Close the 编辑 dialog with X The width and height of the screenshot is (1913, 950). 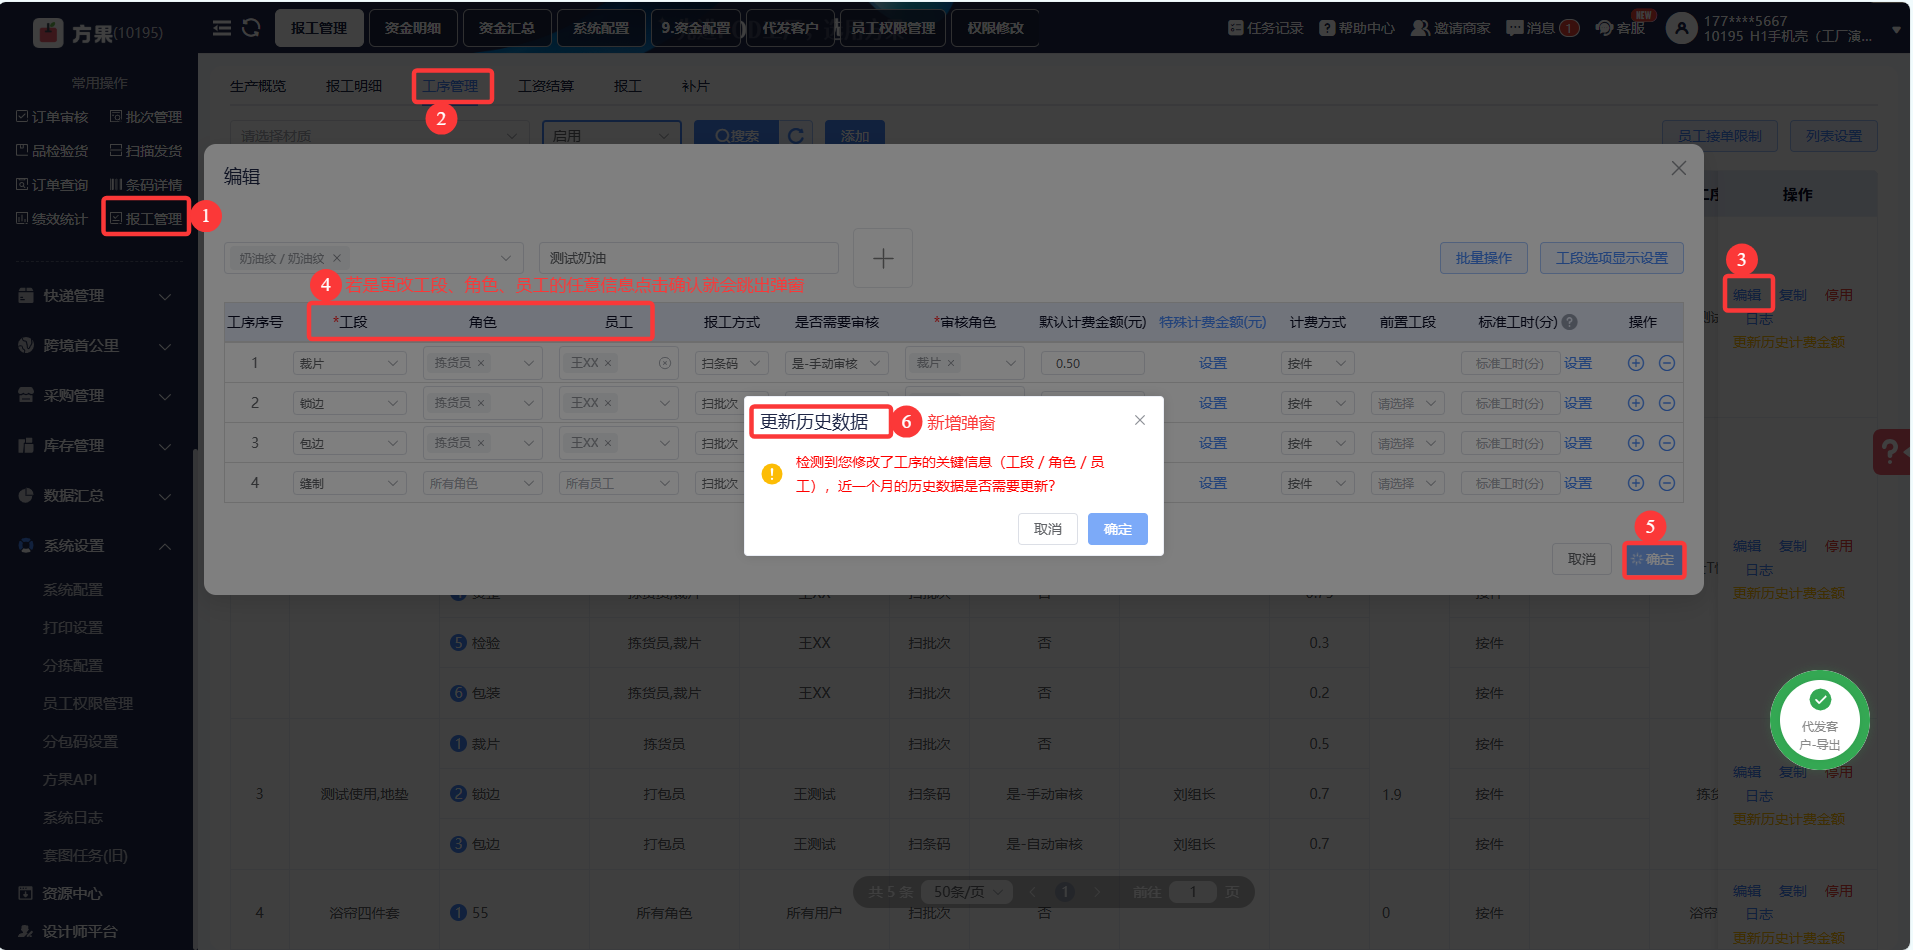tap(1679, 168)
